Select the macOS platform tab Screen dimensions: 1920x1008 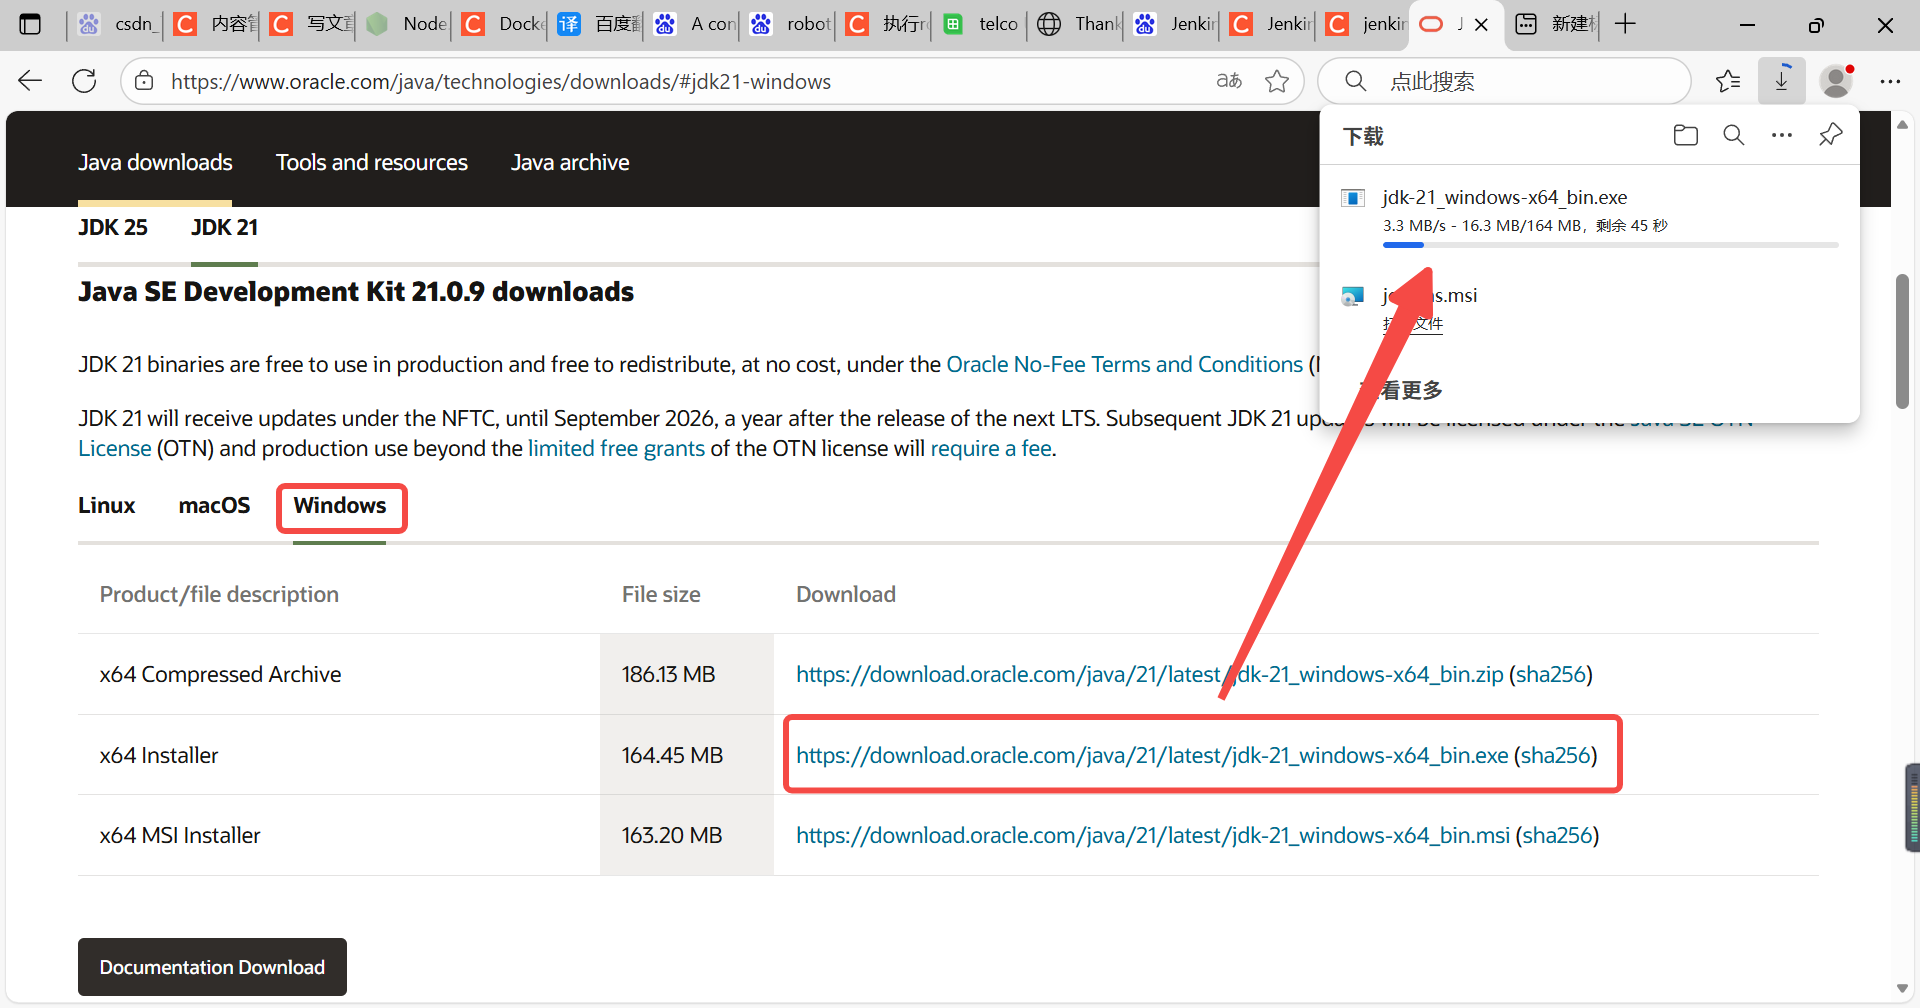[x=214, y=505]
